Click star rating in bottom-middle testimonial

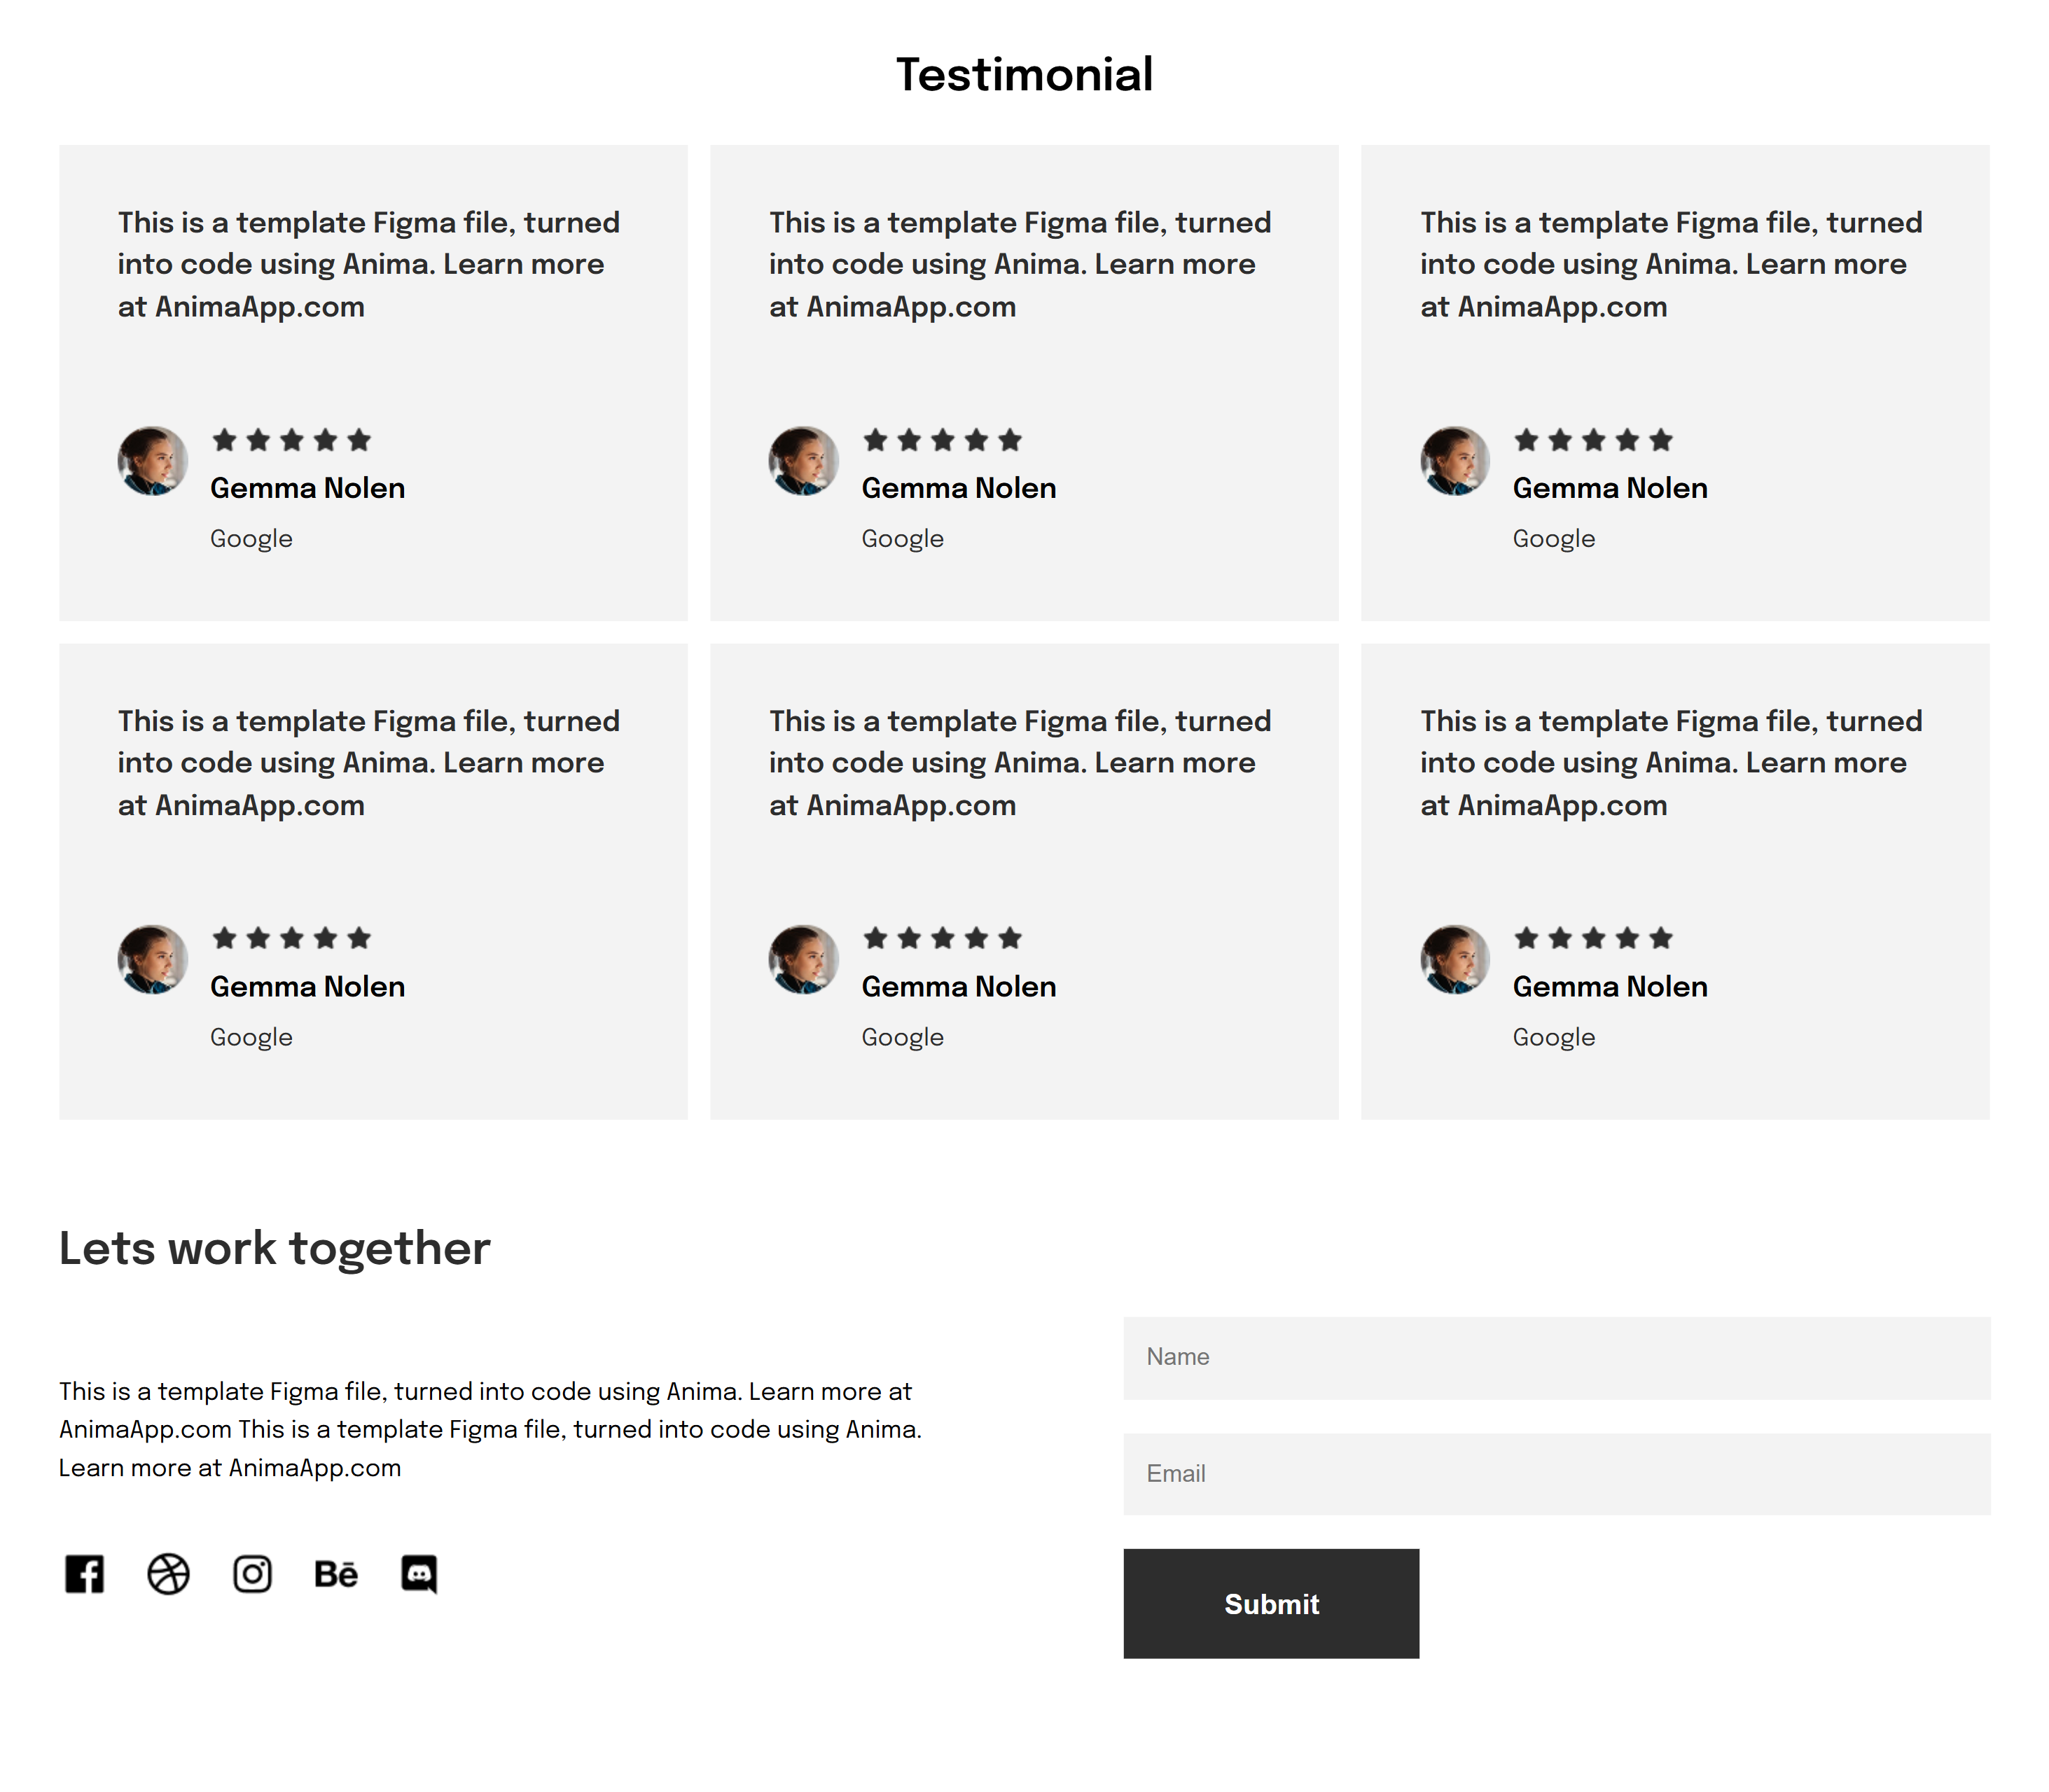(942, 938)
